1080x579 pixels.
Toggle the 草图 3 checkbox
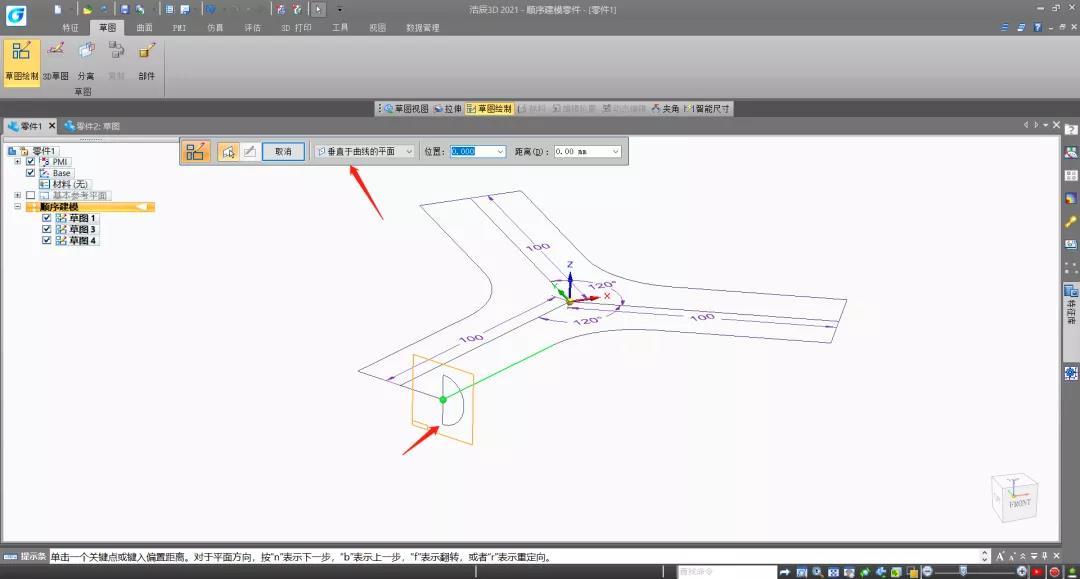[47, 229]
